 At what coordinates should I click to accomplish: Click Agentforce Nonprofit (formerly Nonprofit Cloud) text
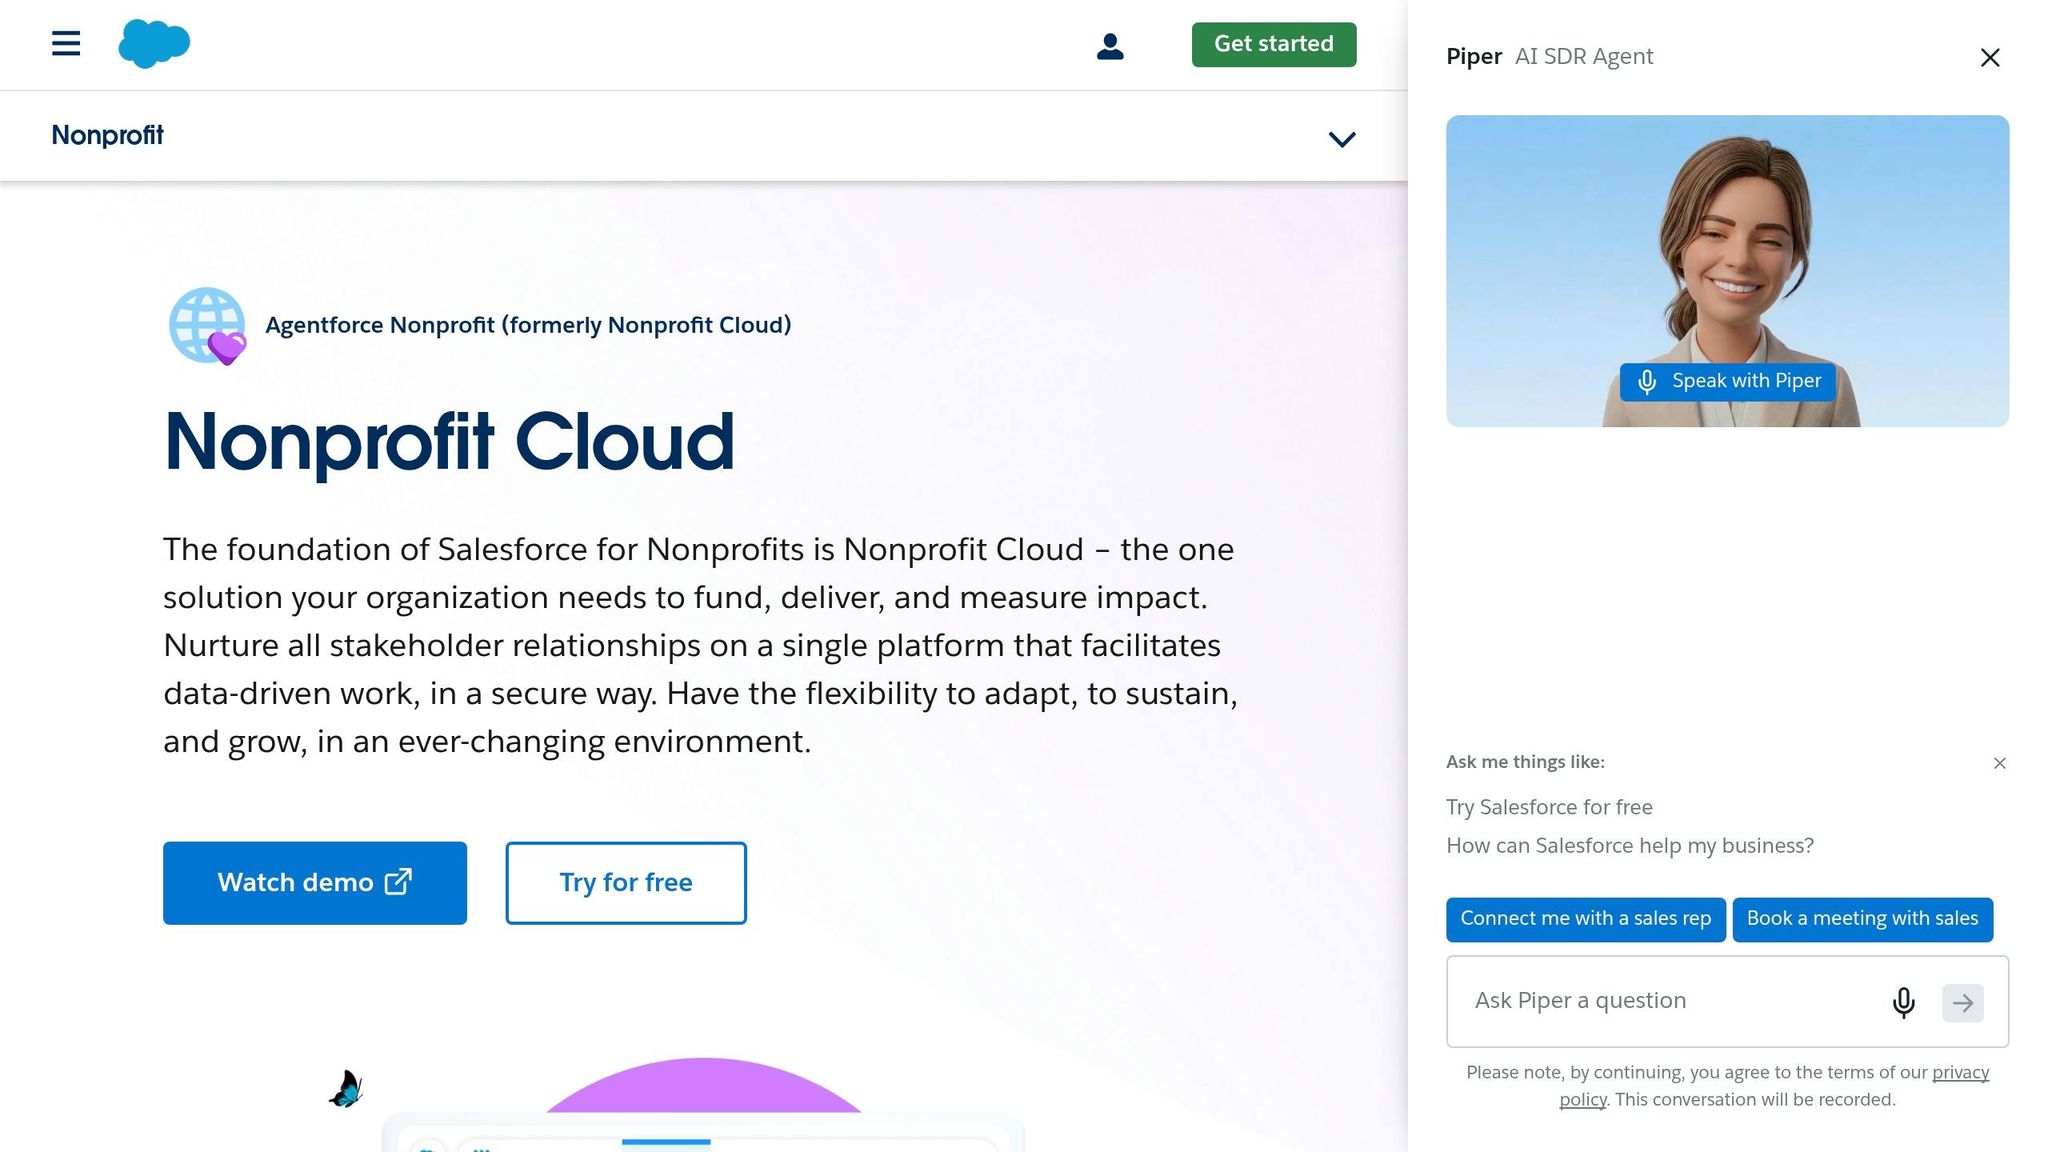pos(528,325)
